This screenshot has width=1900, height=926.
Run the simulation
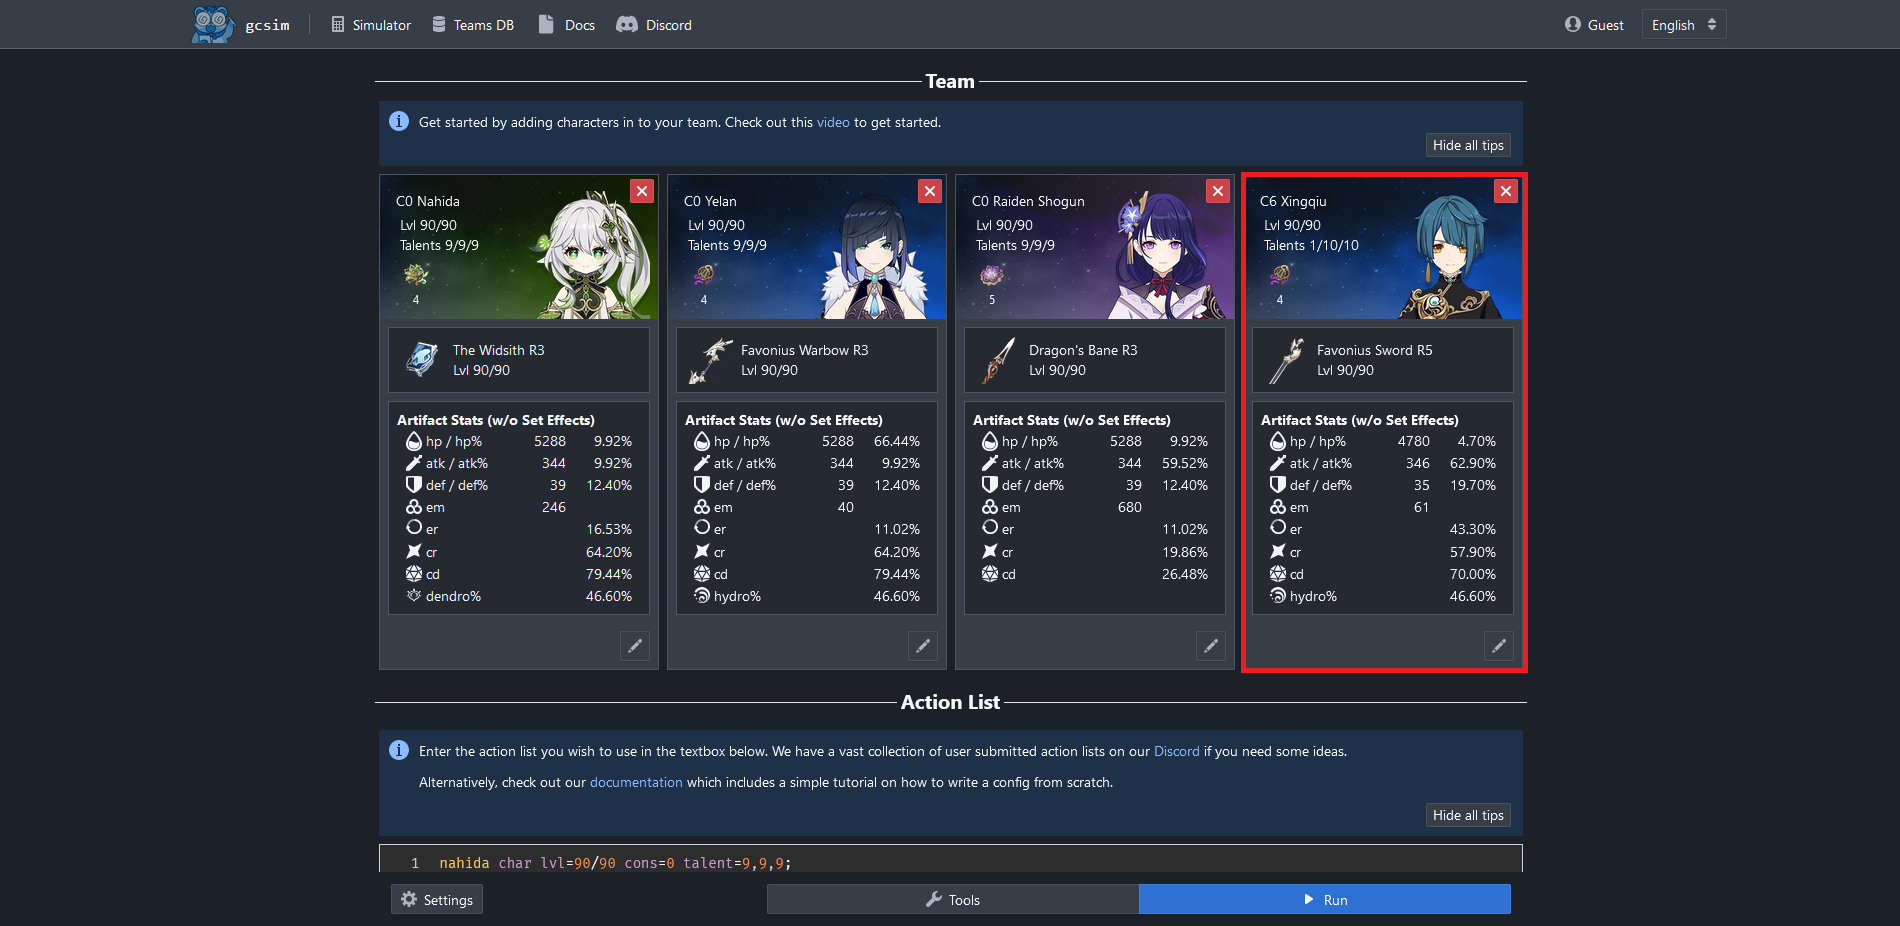click(x=1324, y=899)
